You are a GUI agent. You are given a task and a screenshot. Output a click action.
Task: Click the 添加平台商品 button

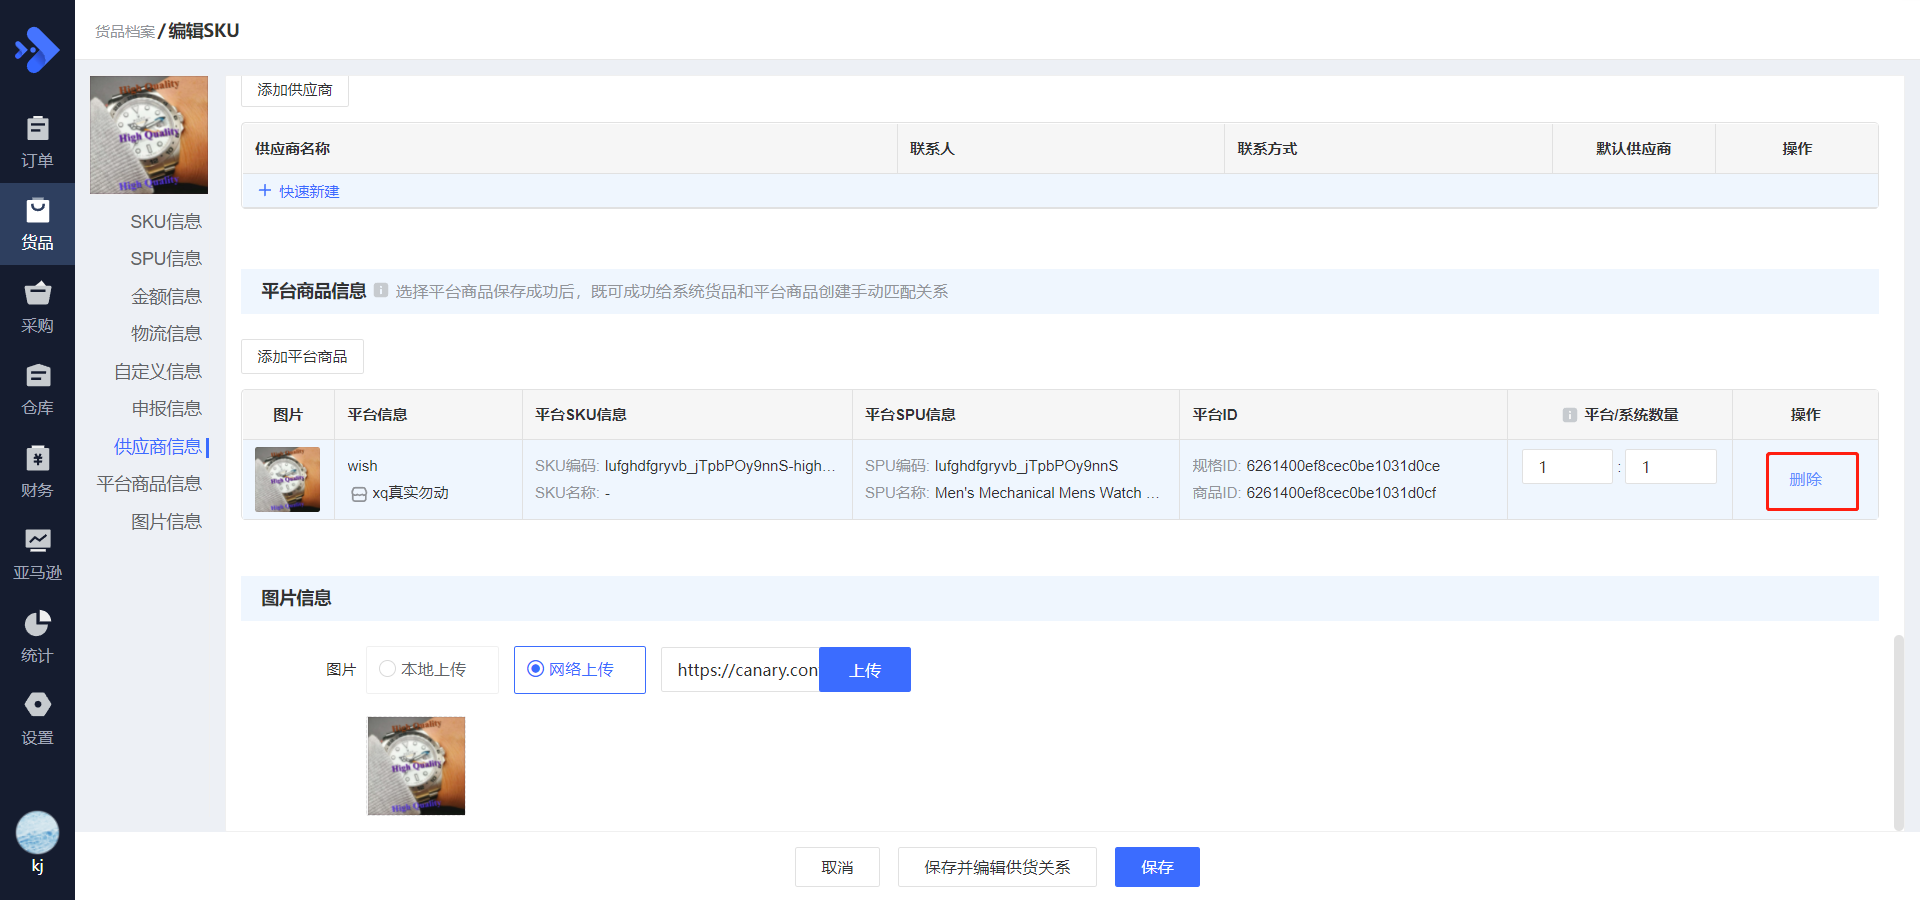(302, 357)
